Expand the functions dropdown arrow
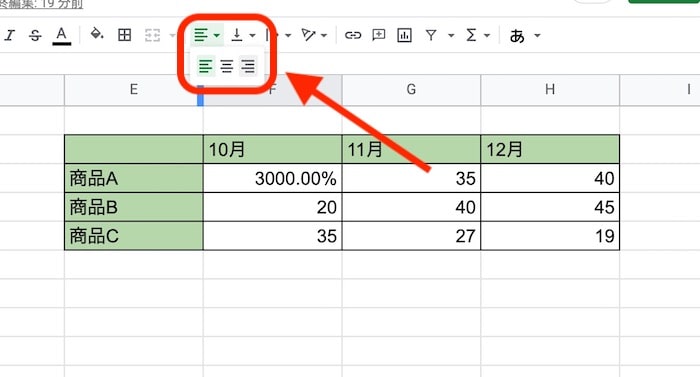700x377 pixels. coord(487,35)
